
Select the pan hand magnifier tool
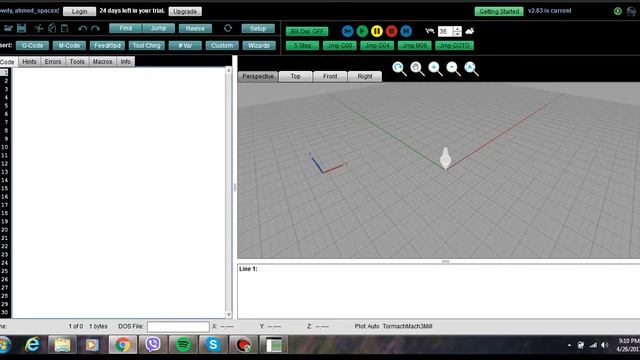[x=417, y=69]
